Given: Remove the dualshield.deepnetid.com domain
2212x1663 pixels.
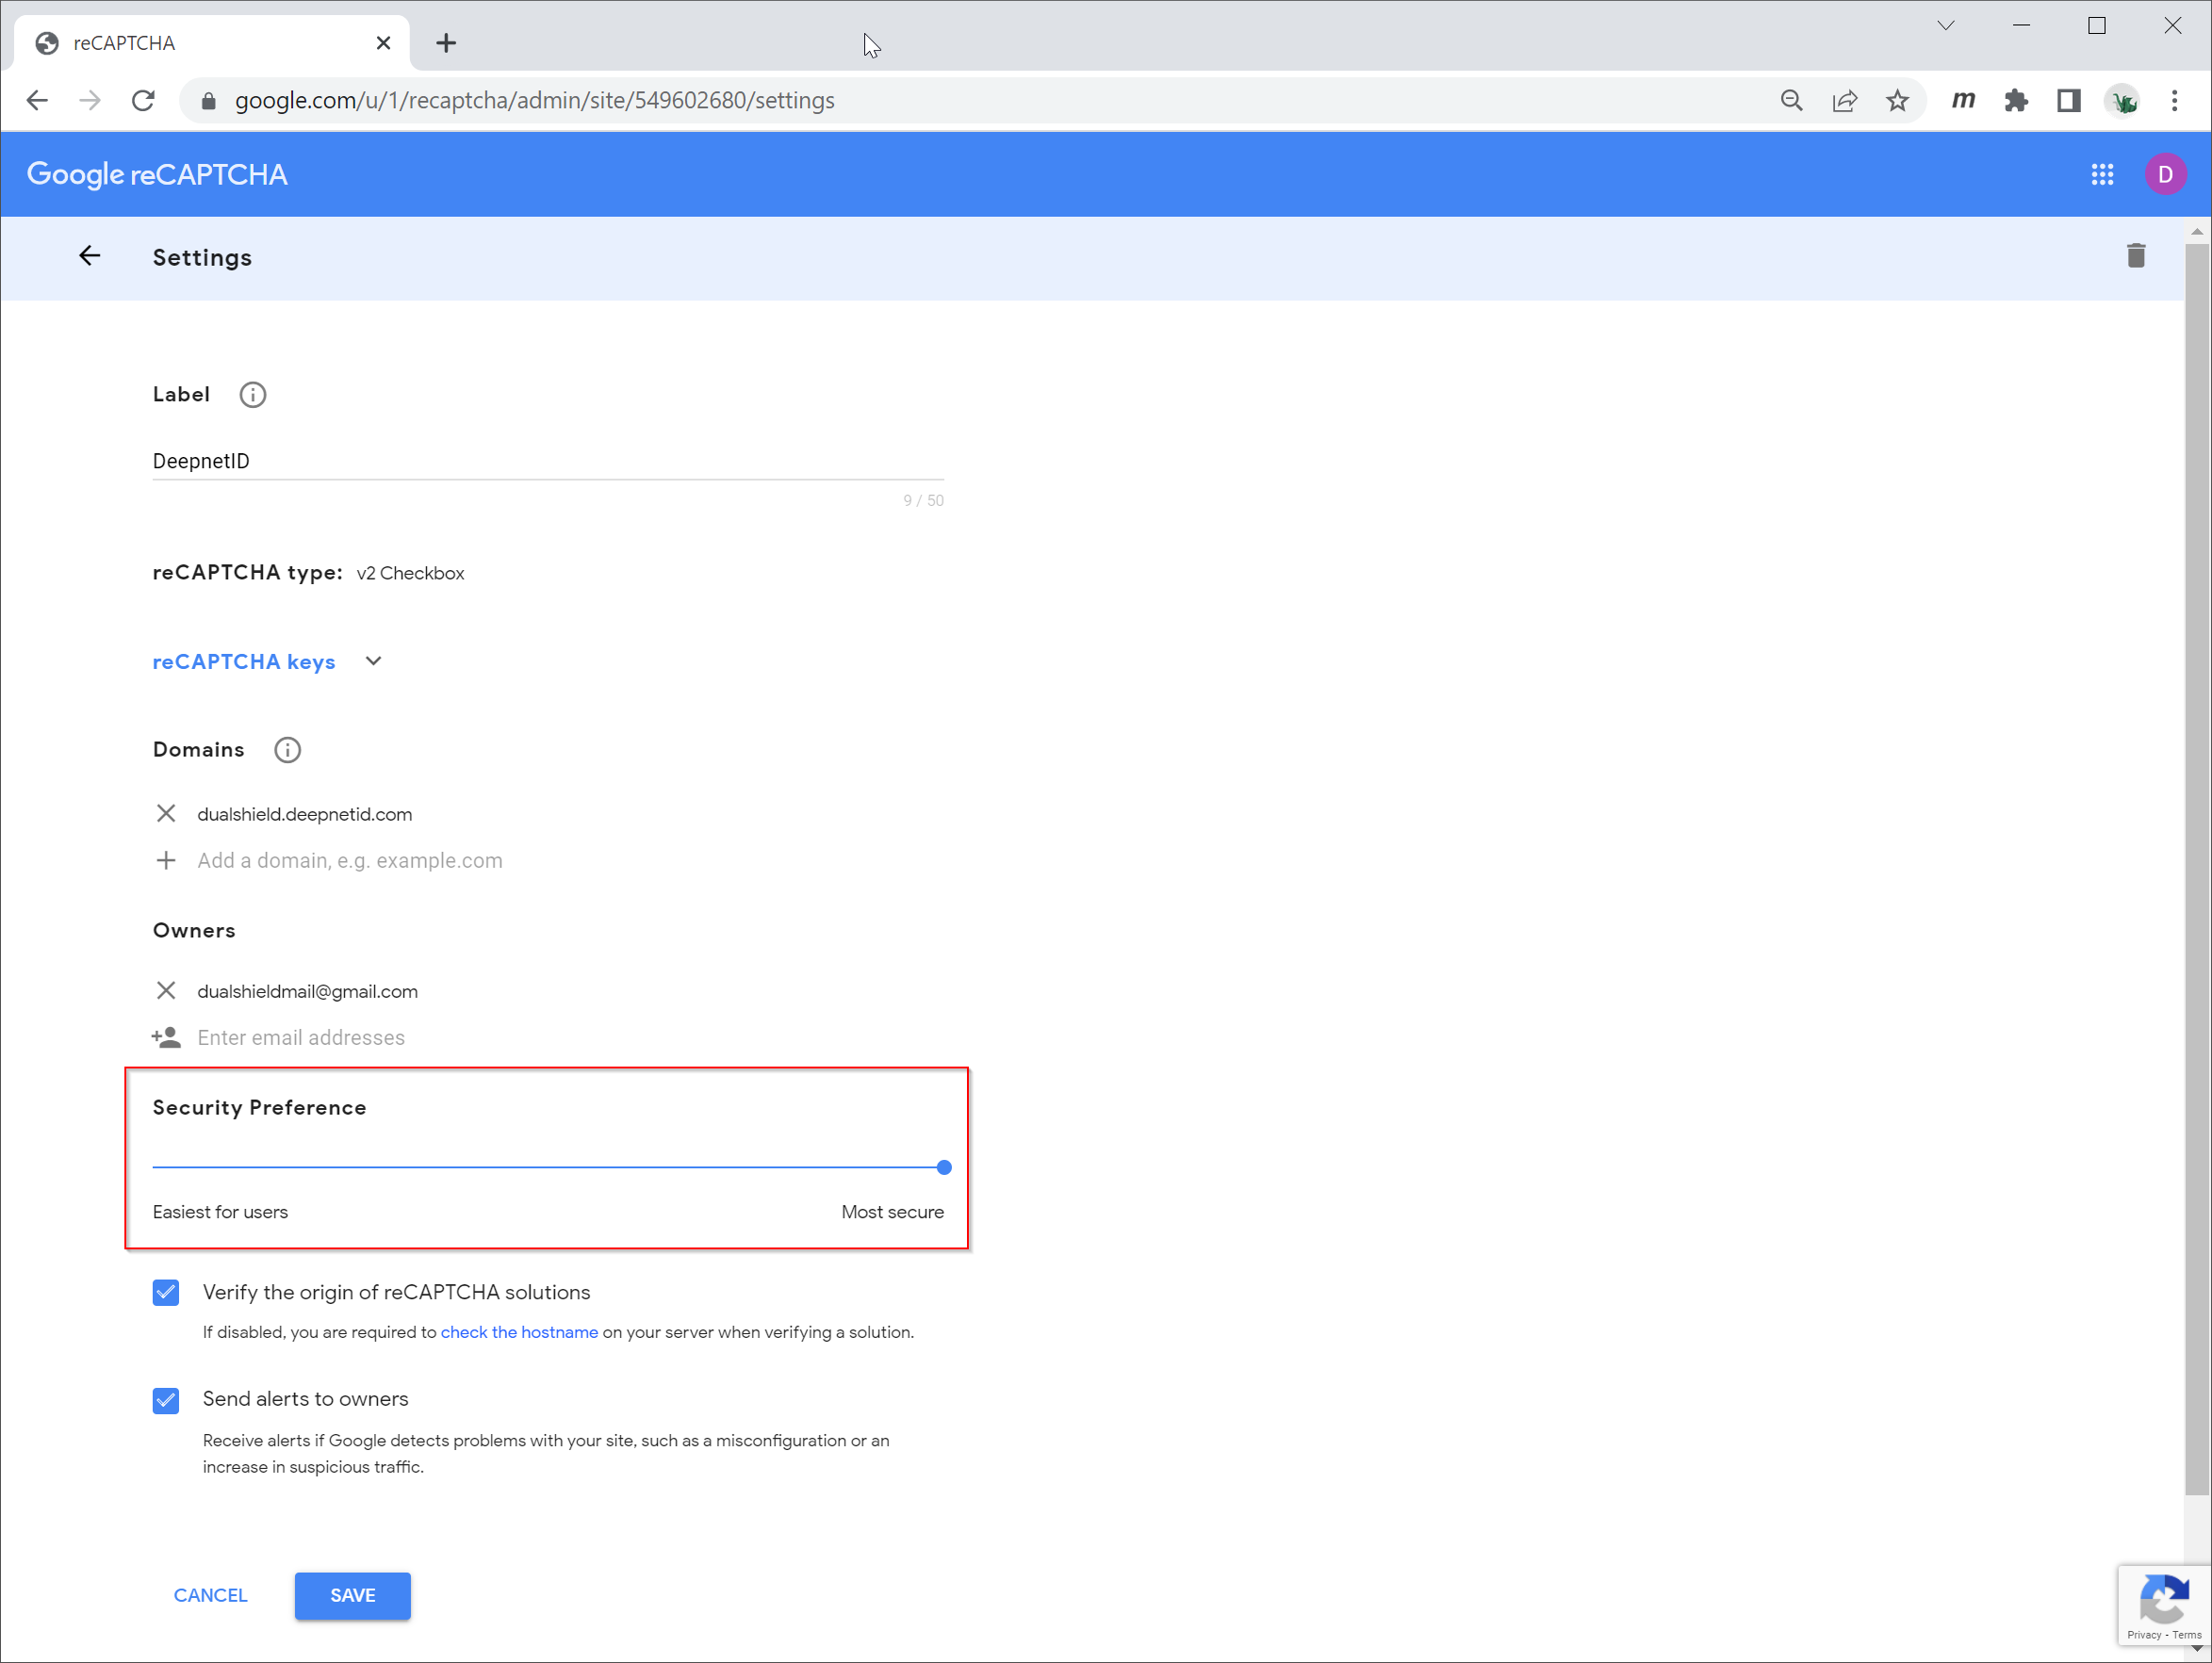Looking at the screenshot, I should [x=166, y=813].
